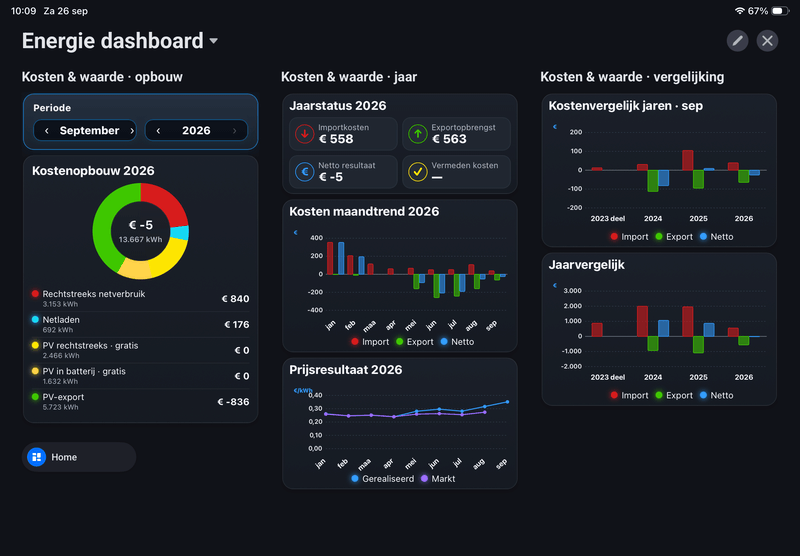This screenshot has height=556, width=800.
Task: Toggle Netto series in Kostenvergelijk jaren legend
Action: pyautogui.click(x=716, y=237)
